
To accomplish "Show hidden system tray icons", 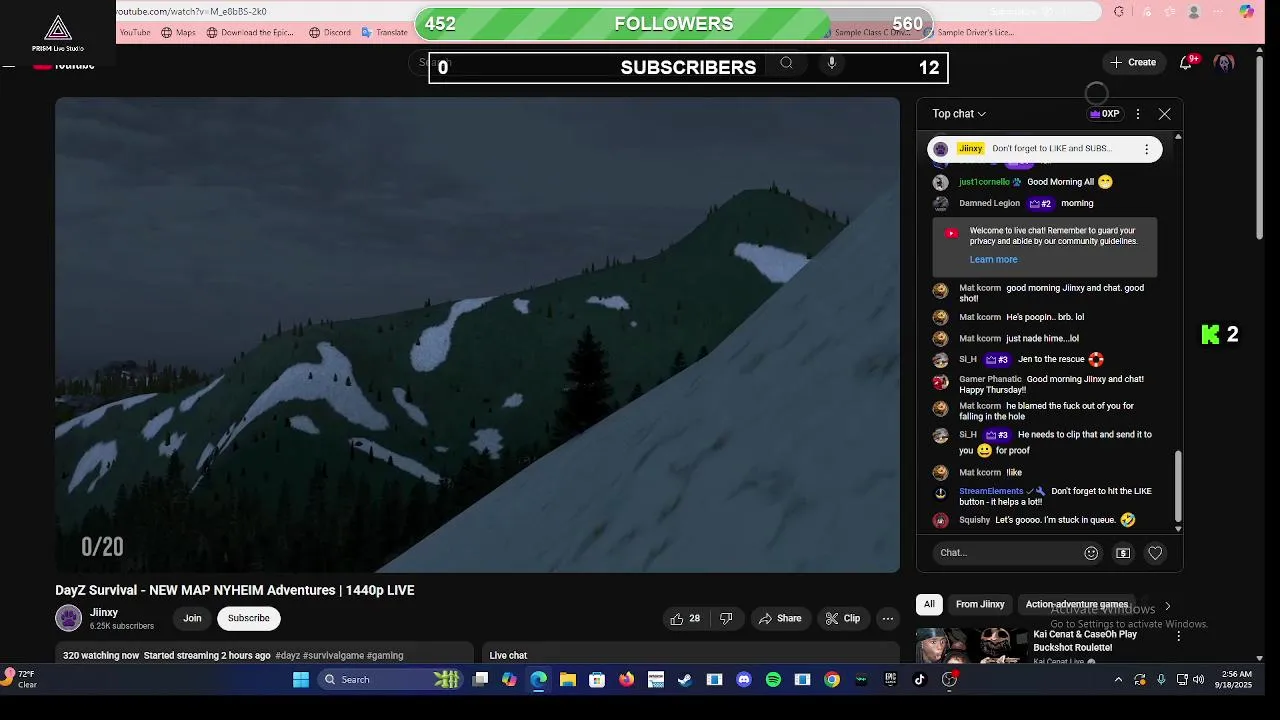I will [x=1118, y=680].
